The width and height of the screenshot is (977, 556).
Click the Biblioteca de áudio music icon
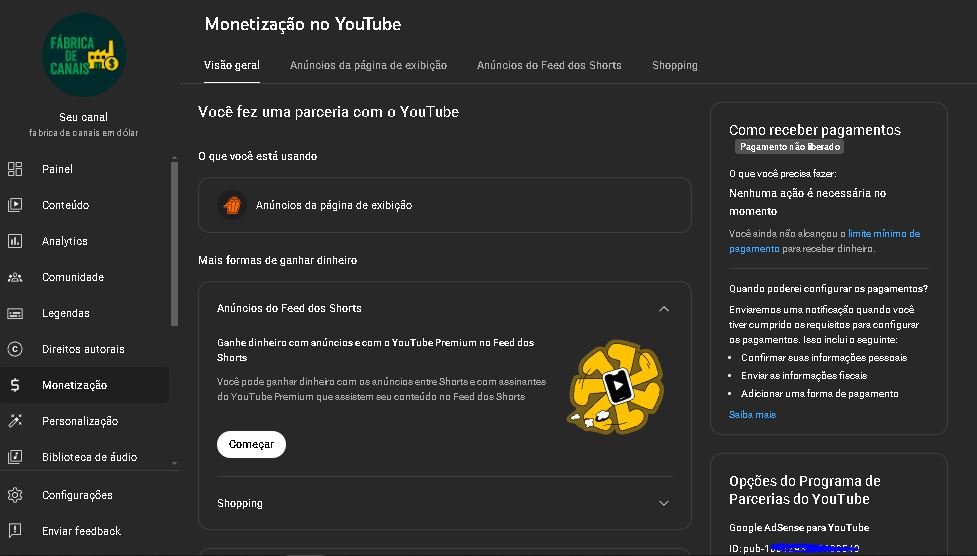(15, 457)
